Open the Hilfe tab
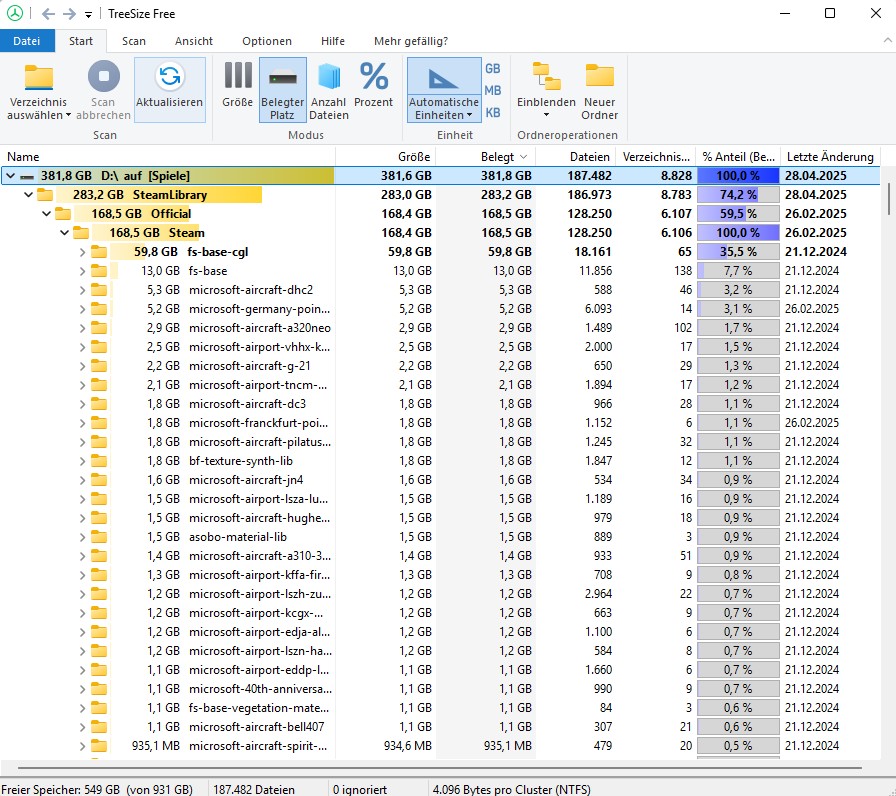The width and height of the screenshot is (896, 796). [333, 41]
